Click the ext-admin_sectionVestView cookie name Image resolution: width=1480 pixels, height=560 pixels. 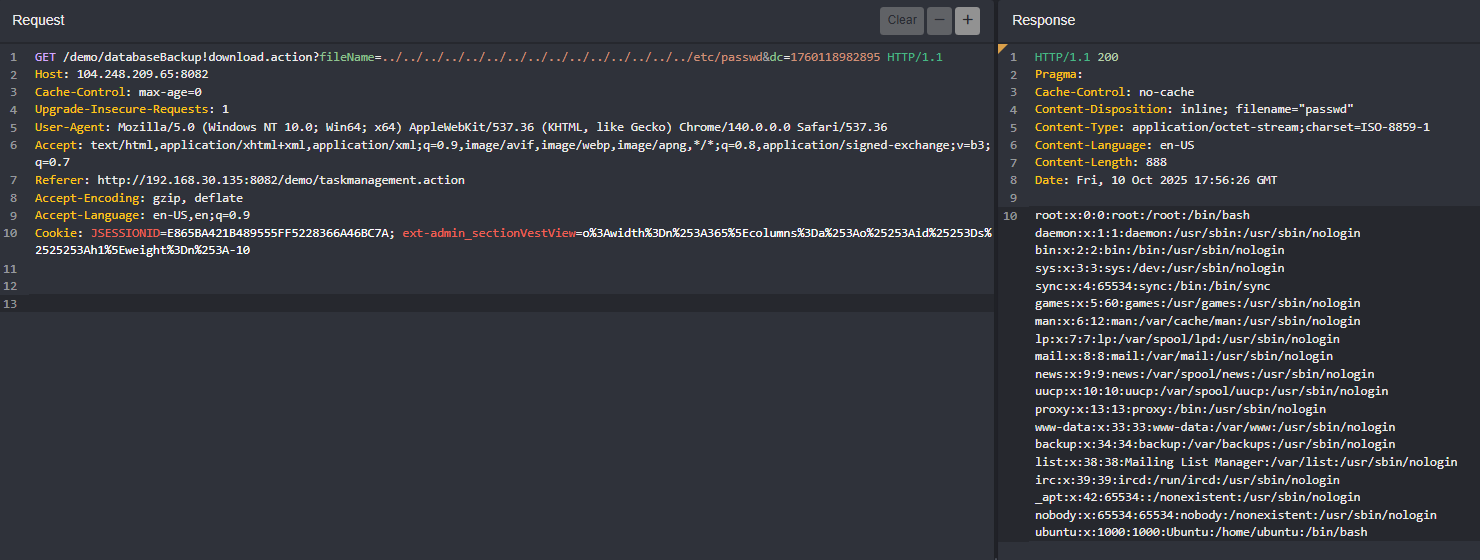tap(489, 233)
